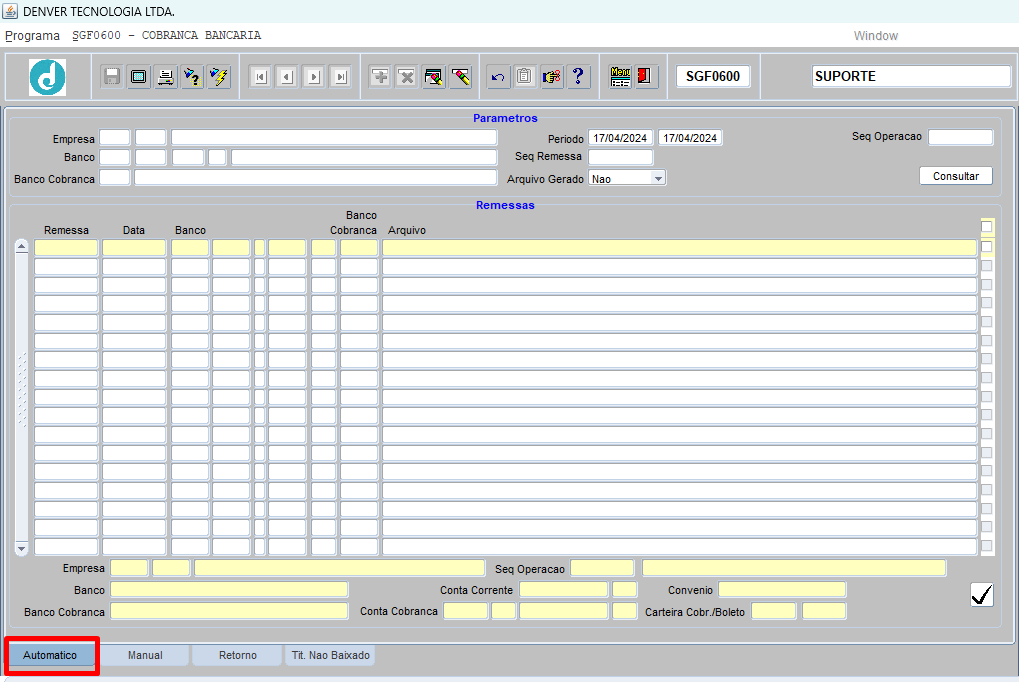1019x682 pixels.
Task: Click the Remessas column header label 'Arquivo'
Action: click(407, 230)
